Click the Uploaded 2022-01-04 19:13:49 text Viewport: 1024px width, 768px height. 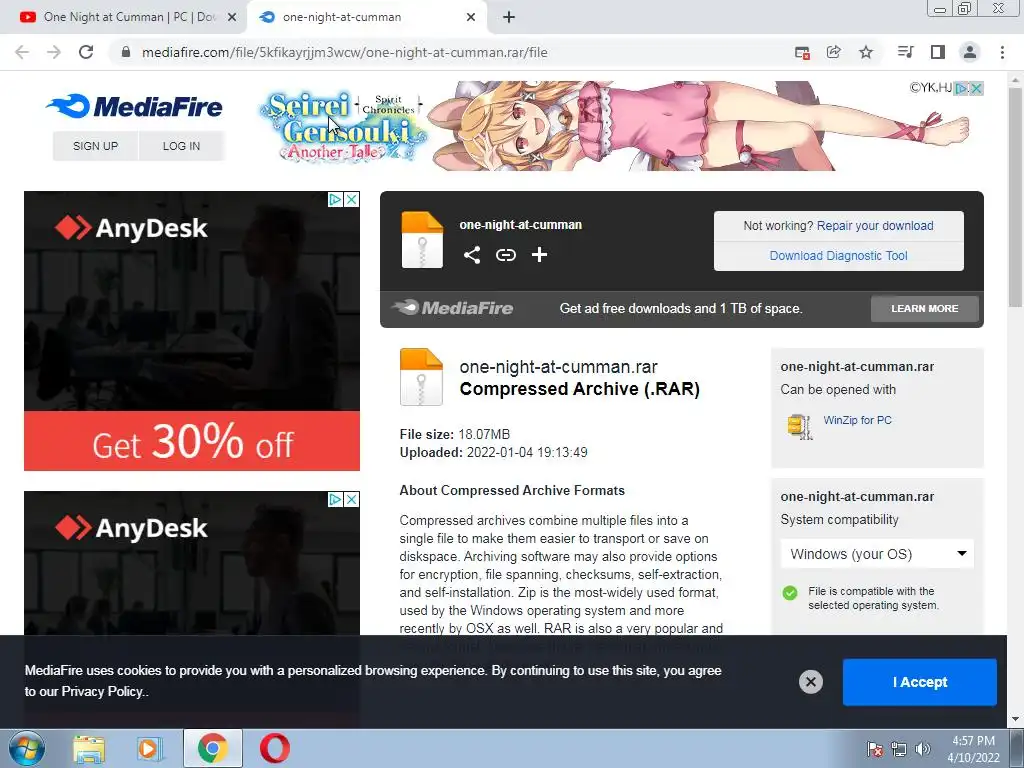coord(494,452)
